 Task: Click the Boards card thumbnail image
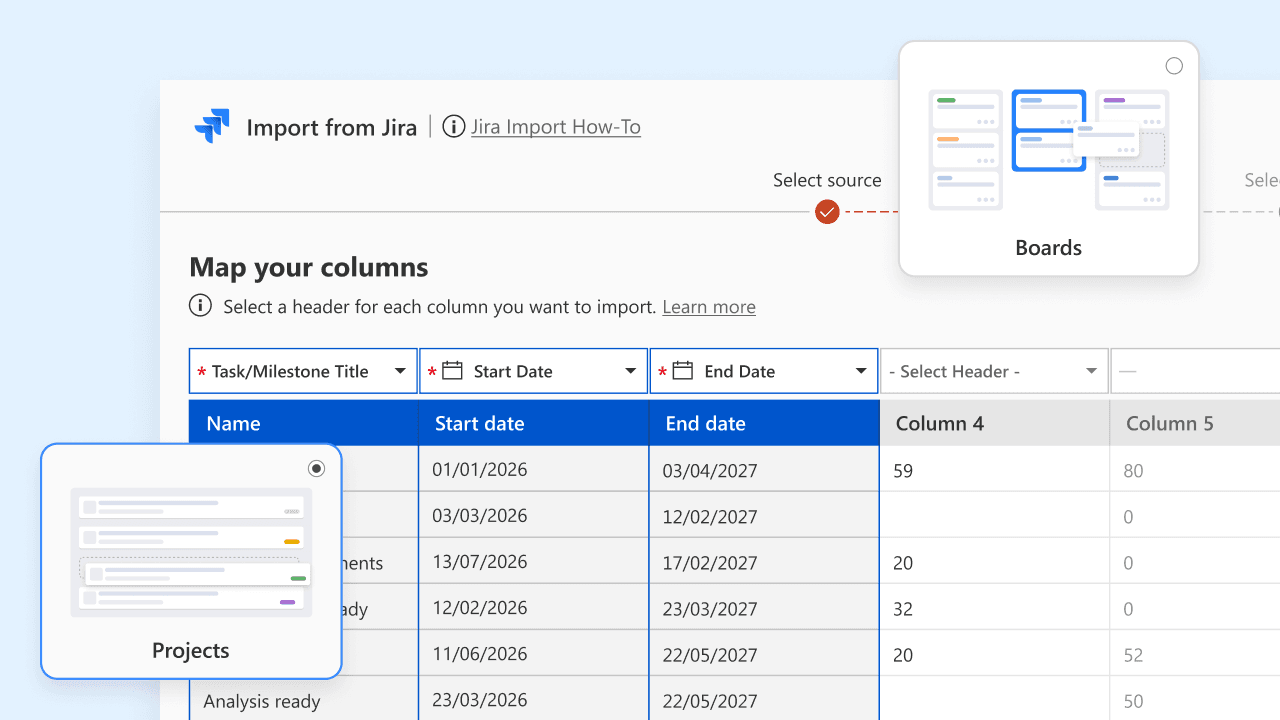pos(1048,150)
